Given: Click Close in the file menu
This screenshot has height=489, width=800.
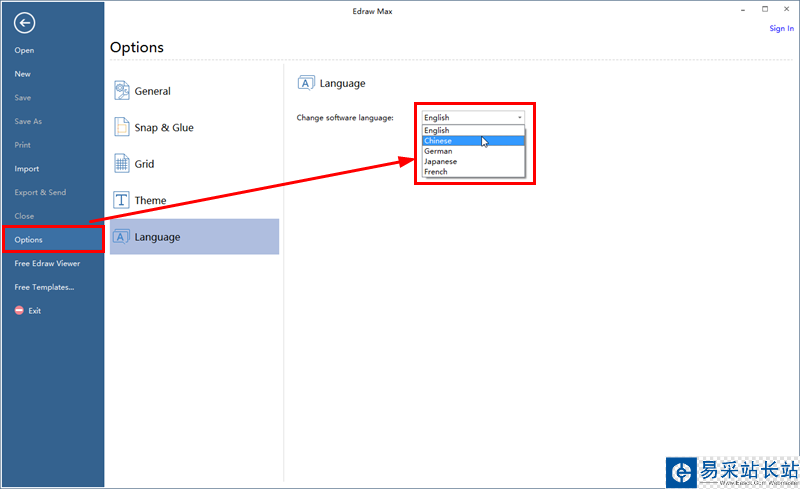Looking at the screenshot, I should 24,216.
